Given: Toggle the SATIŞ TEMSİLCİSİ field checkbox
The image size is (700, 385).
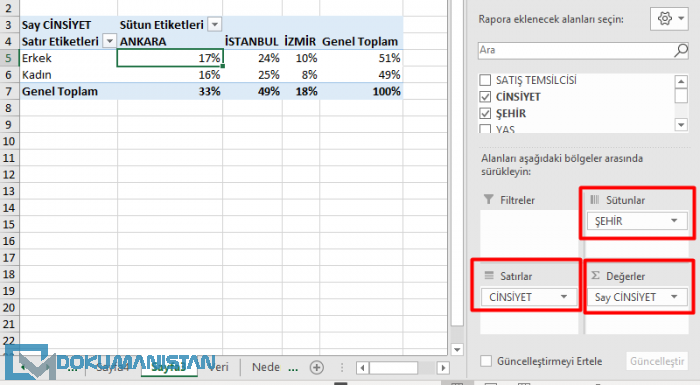Looking at the screenshot, I should (485, 80).
